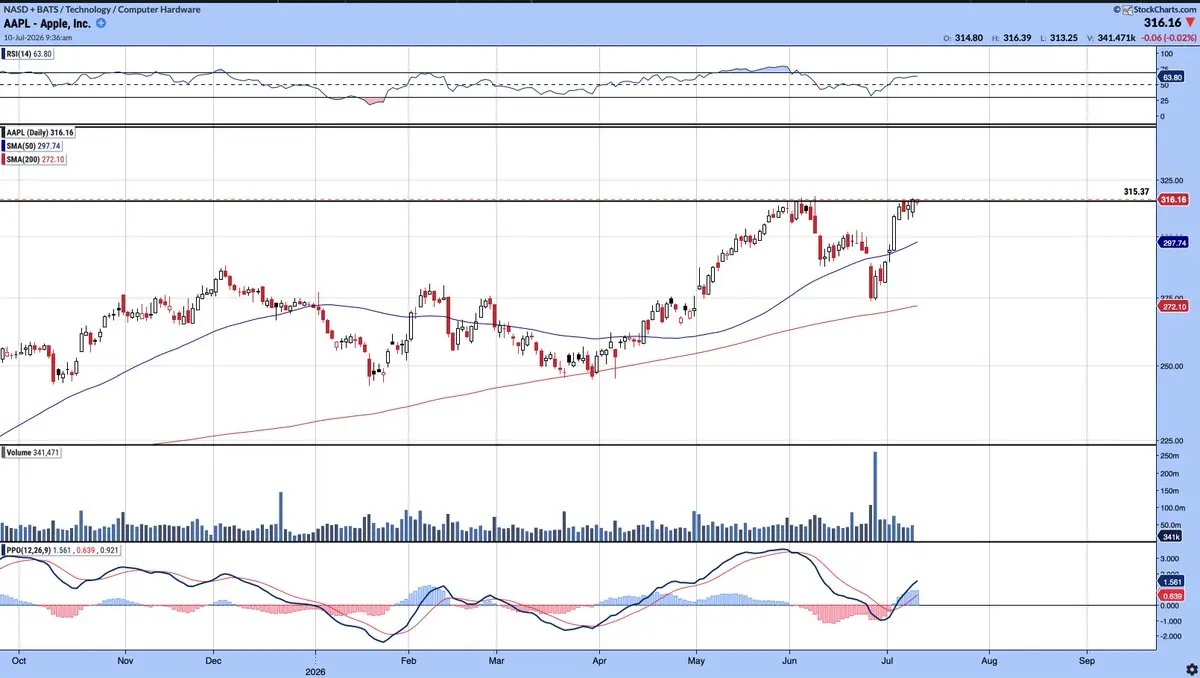This screenshot has height=678, width=1200.
Task: Click the RSI(14) 63.80 indicator label
Action: (x=30, y=53)
